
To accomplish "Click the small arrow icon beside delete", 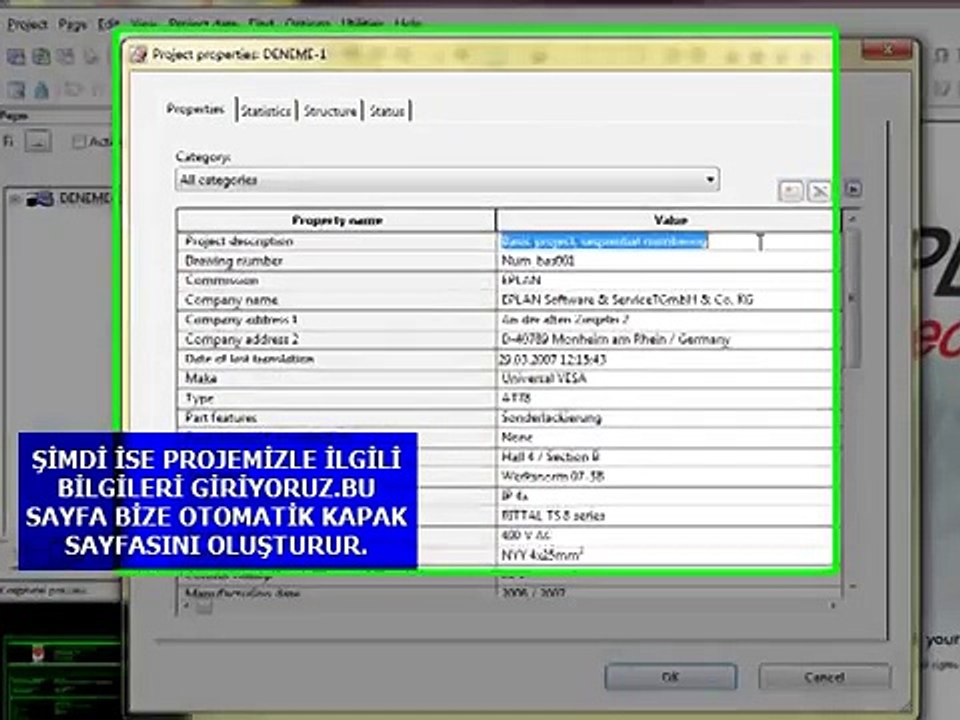I will point(853,189).
